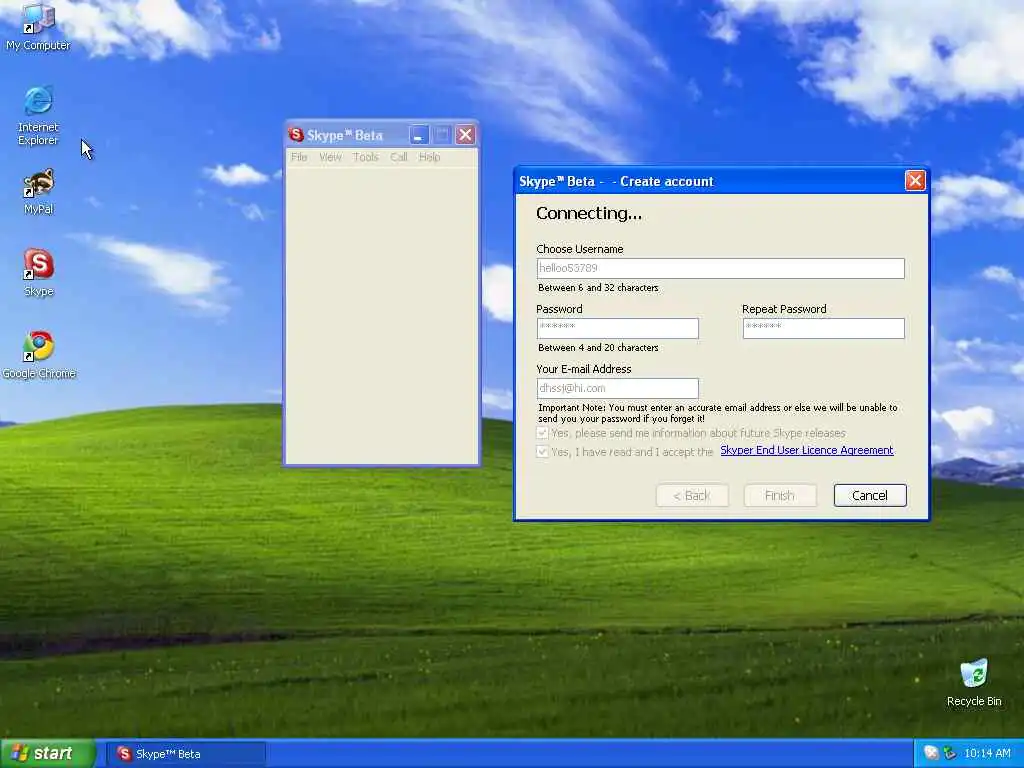Click the E-mail Address field
This screenshot has height=768, width=1024.
pos(617,389)
